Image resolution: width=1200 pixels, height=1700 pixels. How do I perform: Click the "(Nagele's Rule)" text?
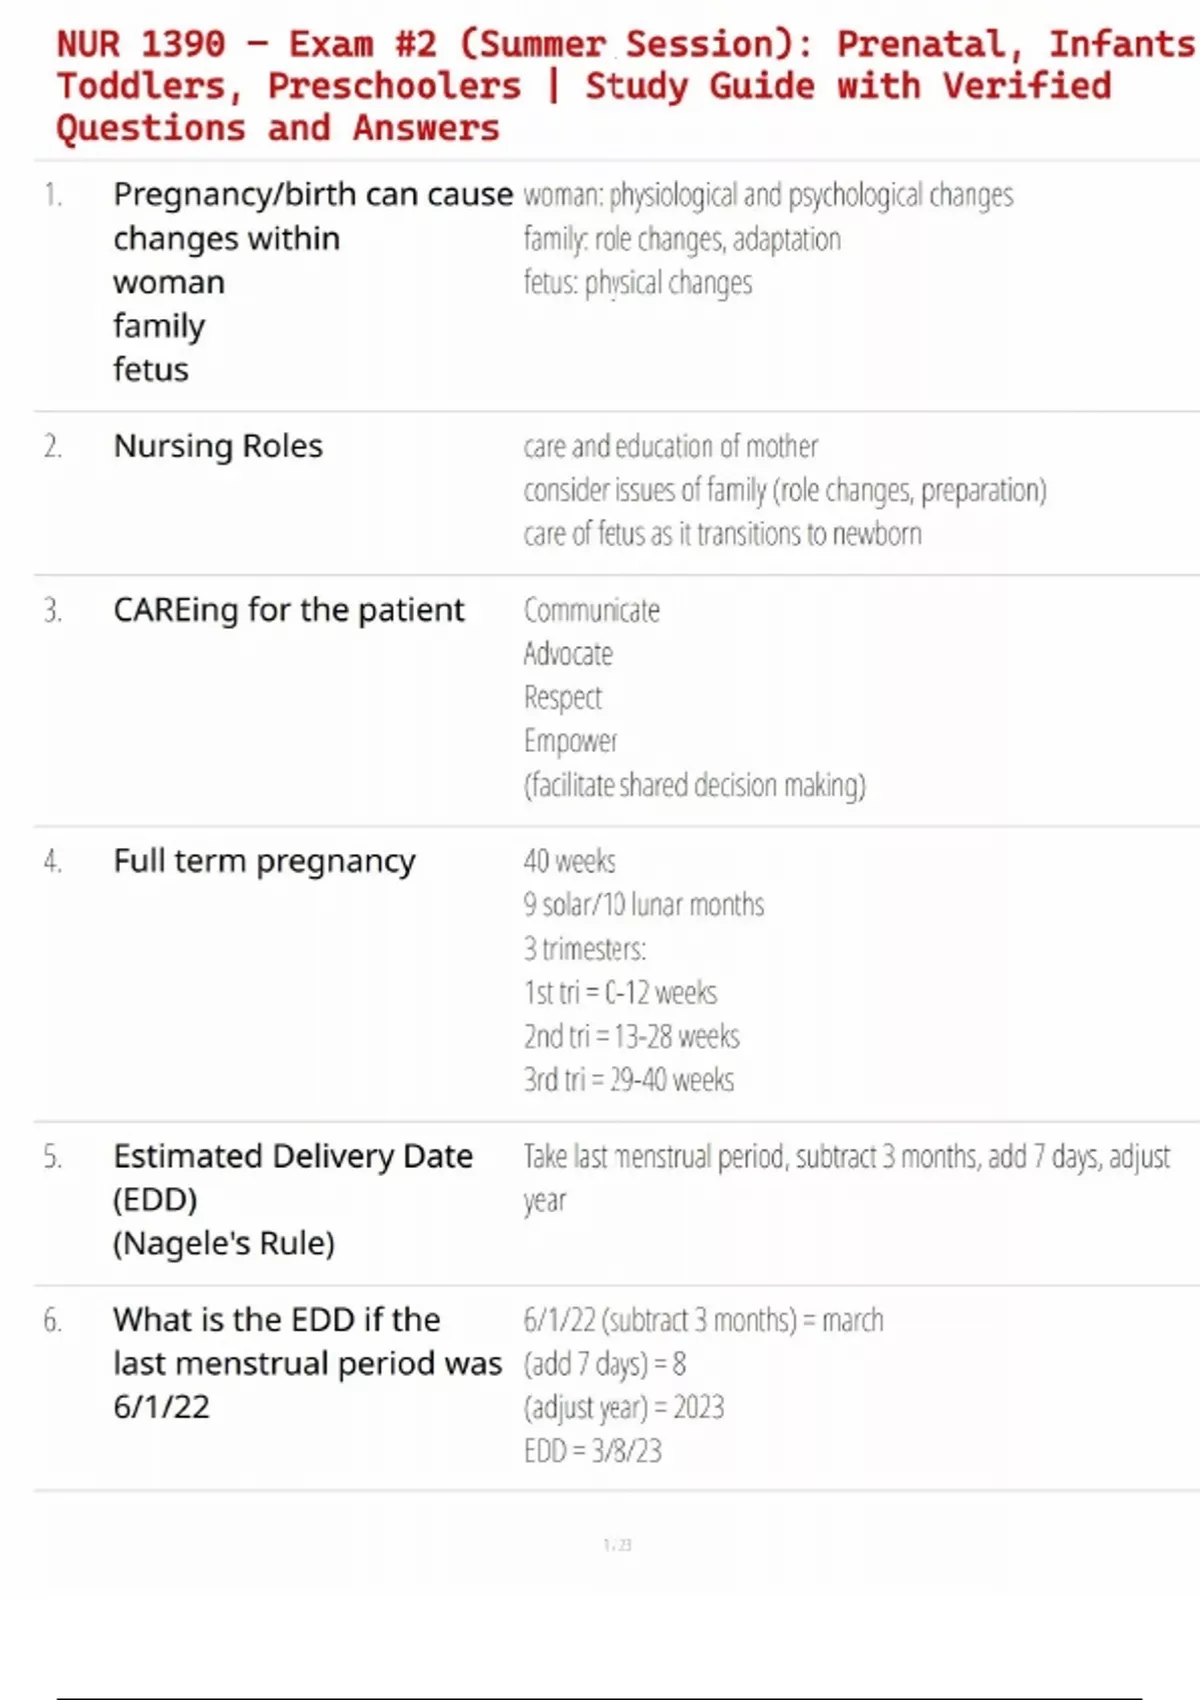(x=224, y=1243)
